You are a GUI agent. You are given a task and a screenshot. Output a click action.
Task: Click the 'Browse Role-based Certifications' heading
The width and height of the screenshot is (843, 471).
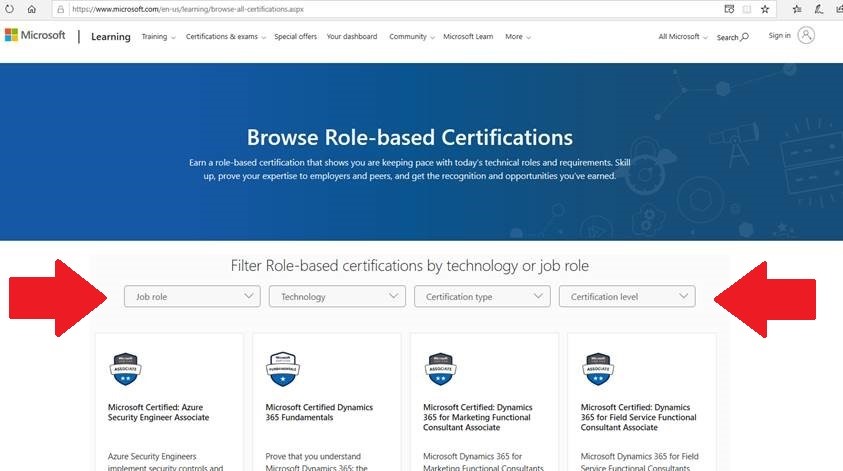pos(410,137)
